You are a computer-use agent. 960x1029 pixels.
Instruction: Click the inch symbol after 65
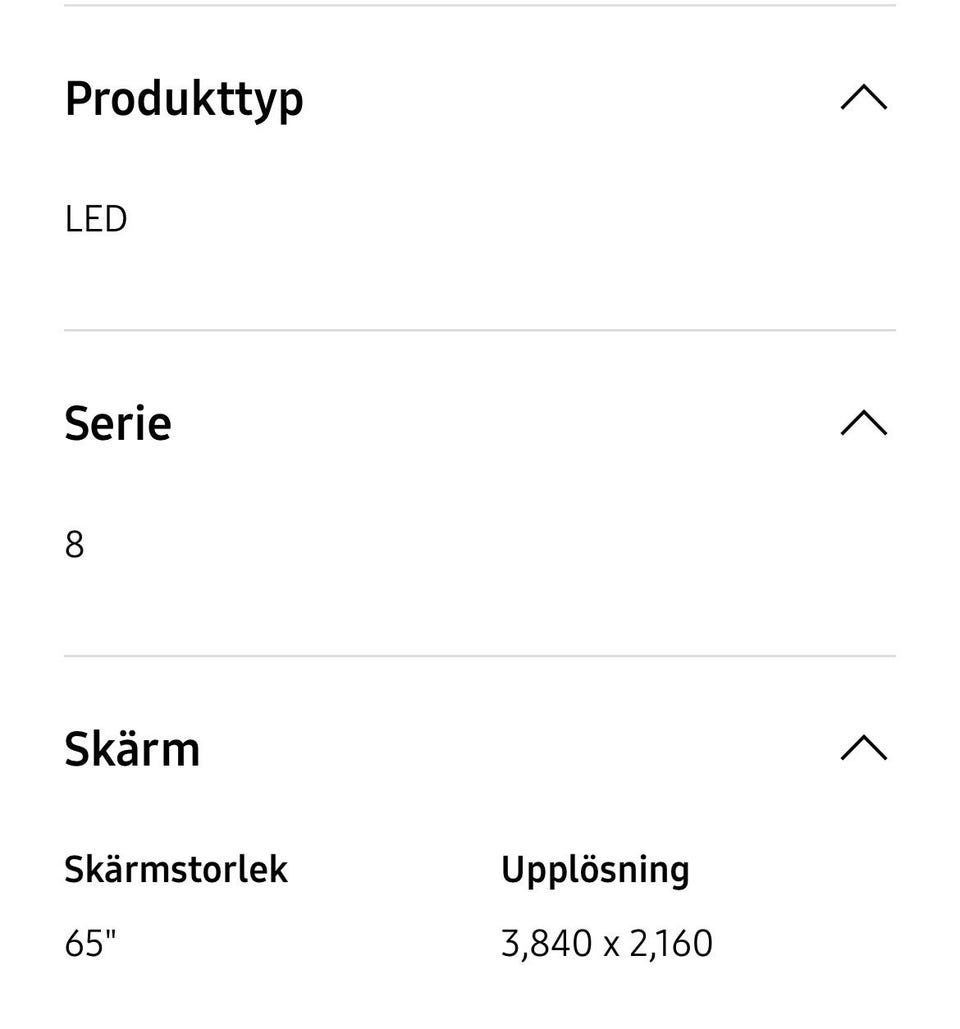pyautogui.click(x=112, y=937)
